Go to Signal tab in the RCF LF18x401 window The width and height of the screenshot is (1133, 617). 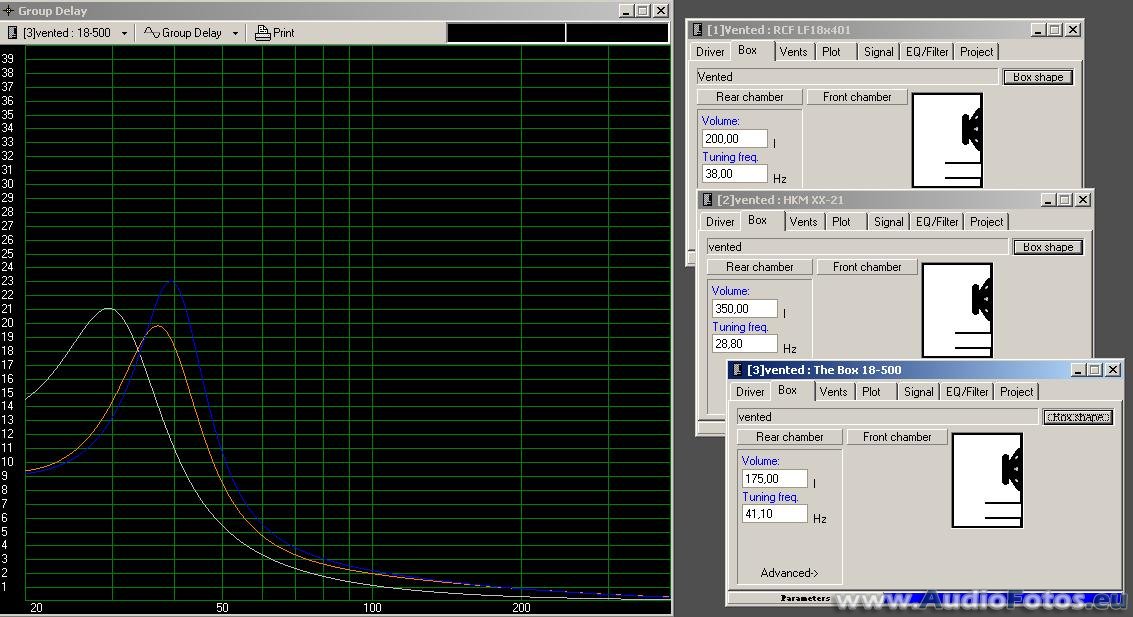click(x=879, y=51)
